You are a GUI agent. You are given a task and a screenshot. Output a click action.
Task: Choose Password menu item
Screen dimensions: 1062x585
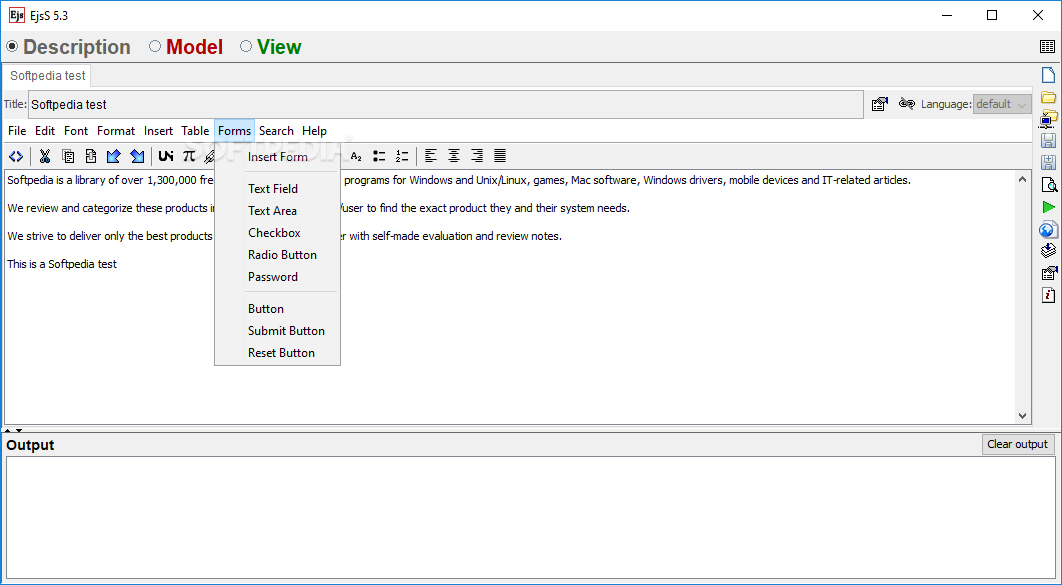(277, 277)
